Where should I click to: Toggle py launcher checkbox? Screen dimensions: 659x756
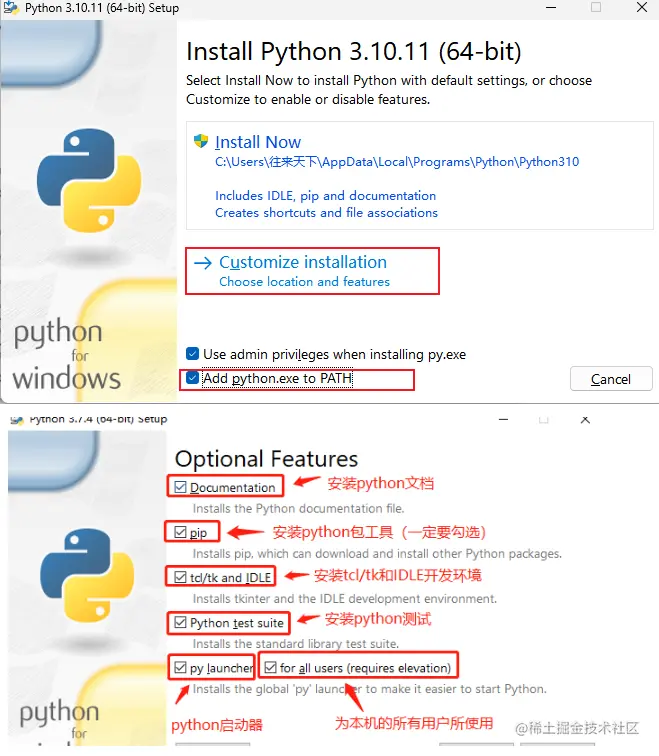click(x=180, y=668)
